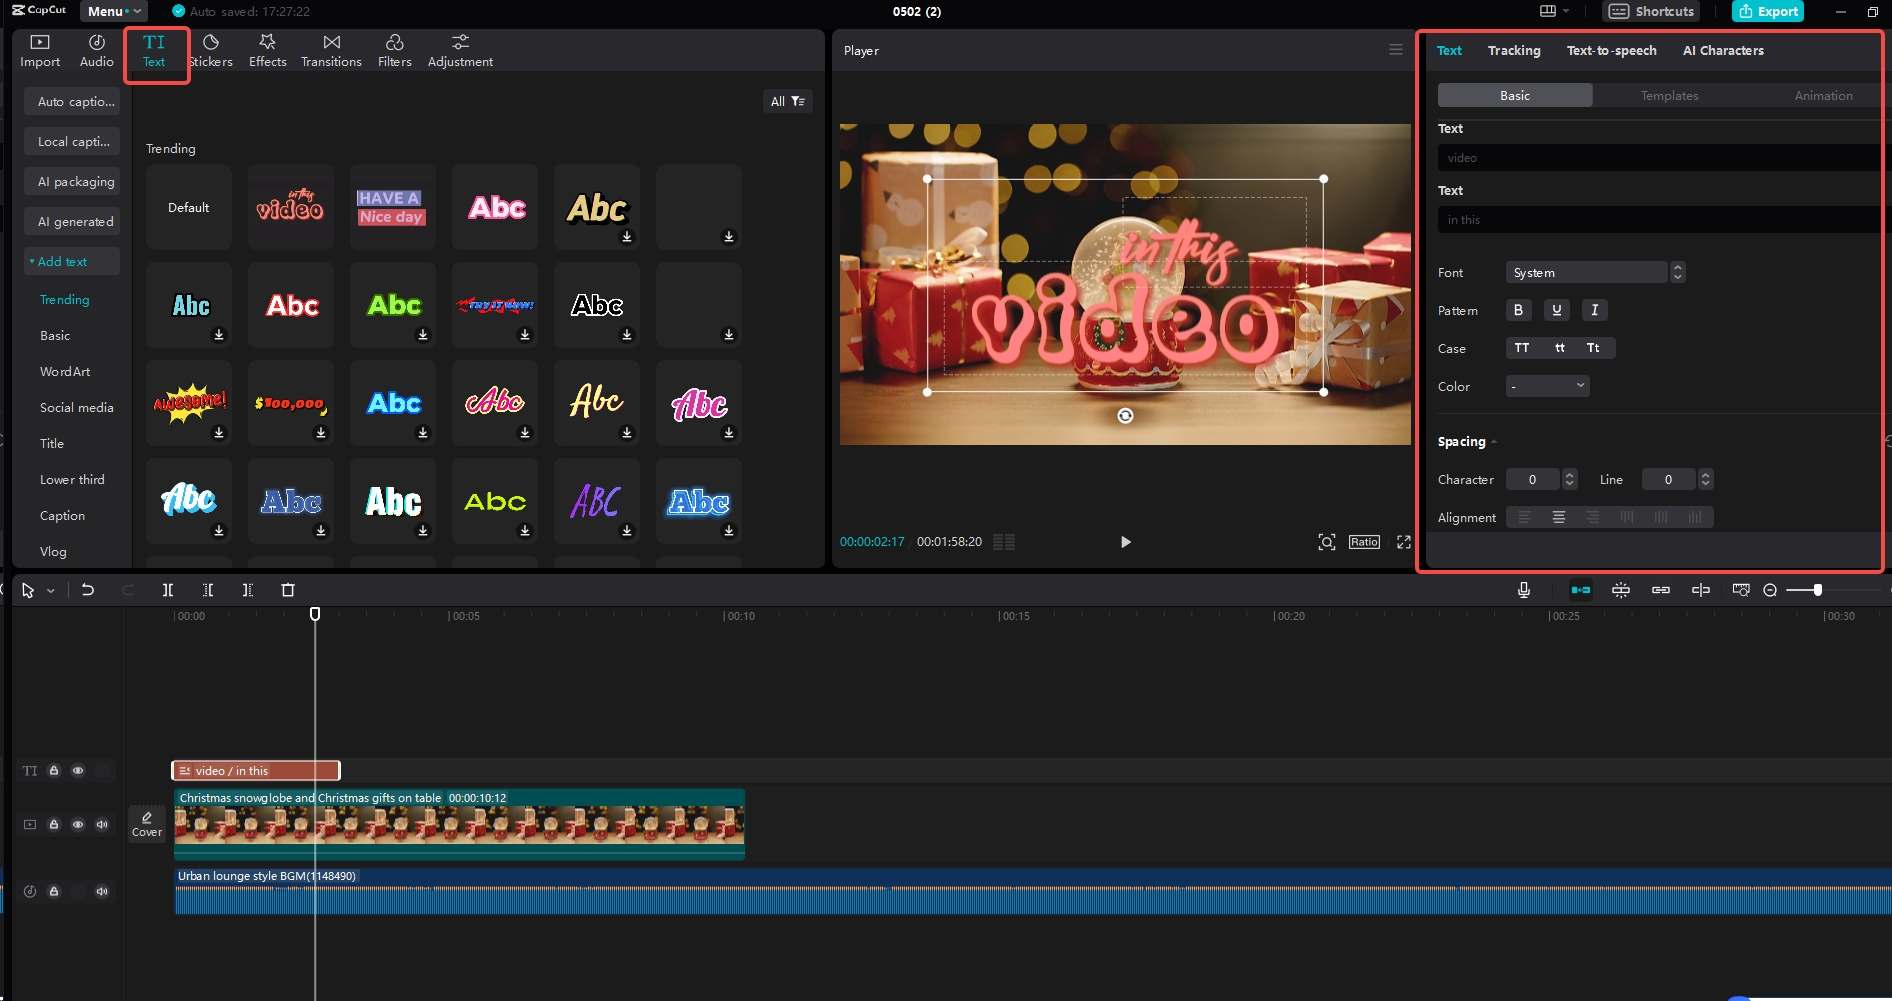Expand the selection tool mode arrow
Screen dimensions: 1892x1001
pyautogui.click(x=51, y=591)
